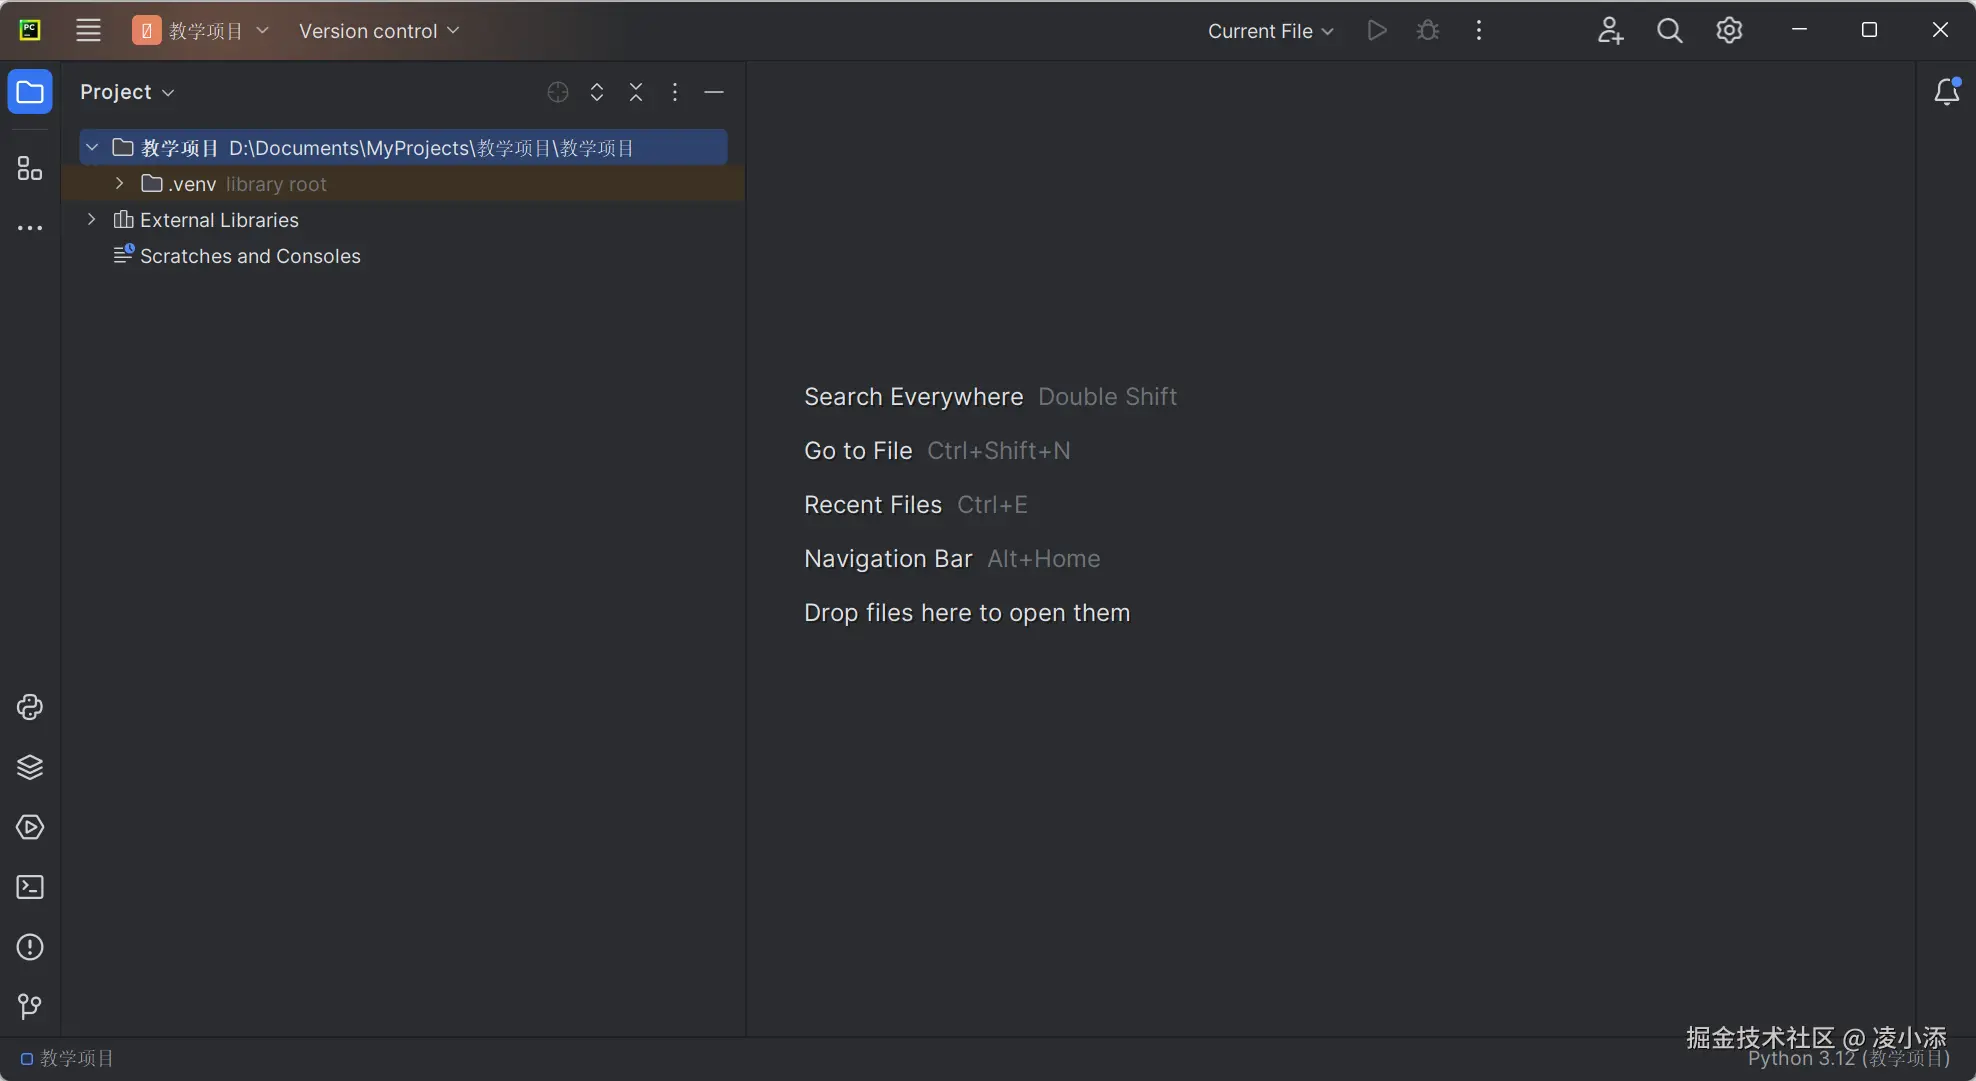The image size is (1976, 1081).
Task: Open the Git tool window icon
Action: click(x=30, y=1006)
